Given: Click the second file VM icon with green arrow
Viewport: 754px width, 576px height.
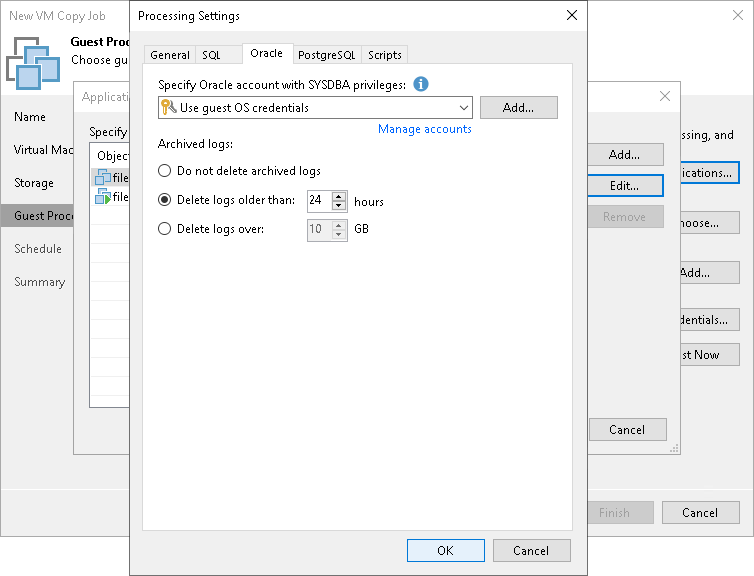Looking at the screenshot, I should pos(102,197).
